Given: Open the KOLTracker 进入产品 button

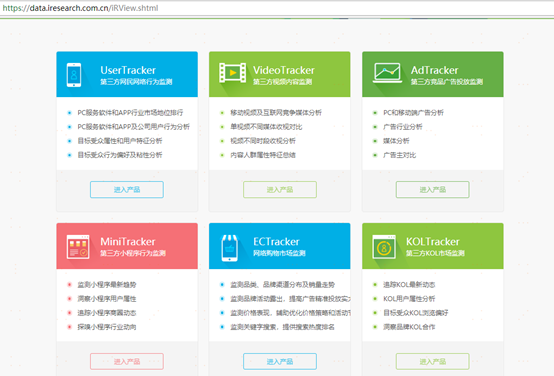Looking at the screenshot, I should (432, 362).
